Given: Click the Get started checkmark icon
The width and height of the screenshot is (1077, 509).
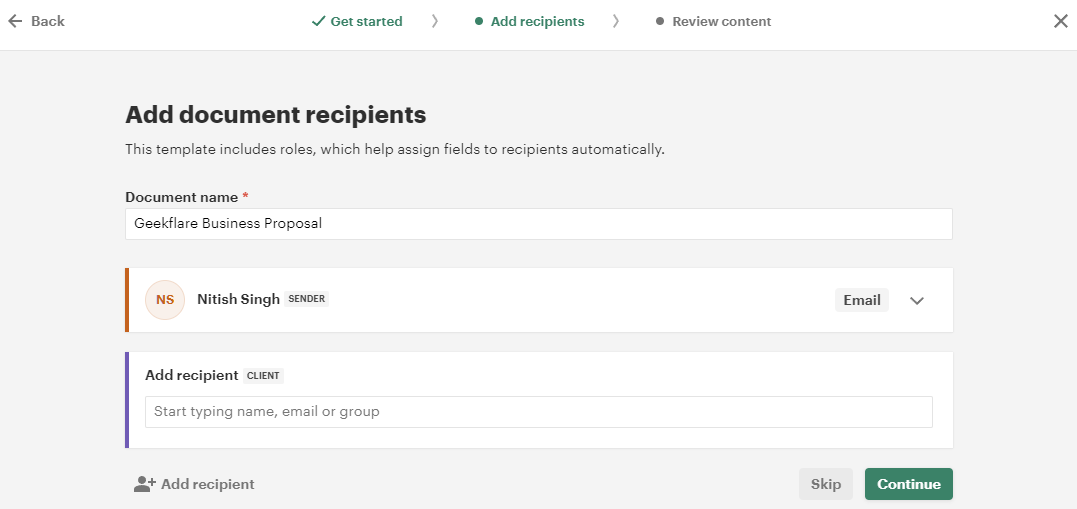Looking at the screenshot, I should (318, 21).
